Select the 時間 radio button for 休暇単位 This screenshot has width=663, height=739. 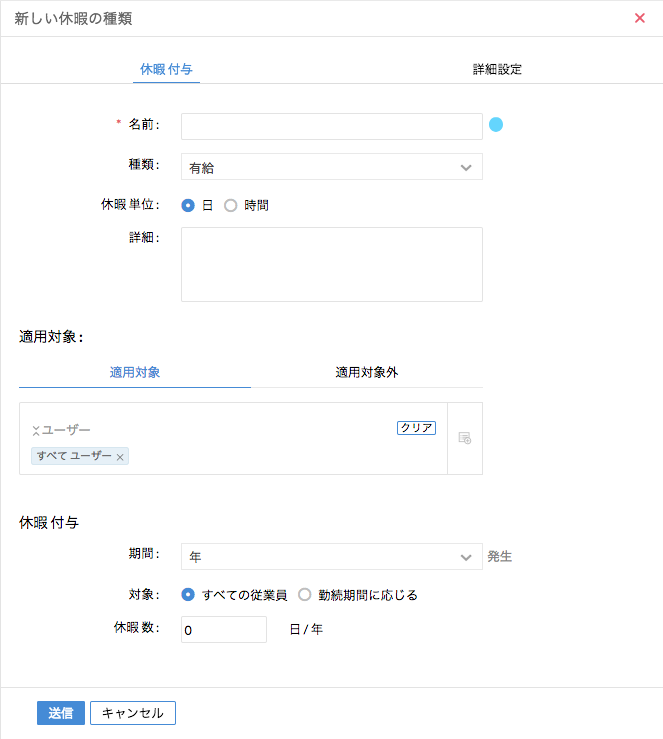click(230, 205)
